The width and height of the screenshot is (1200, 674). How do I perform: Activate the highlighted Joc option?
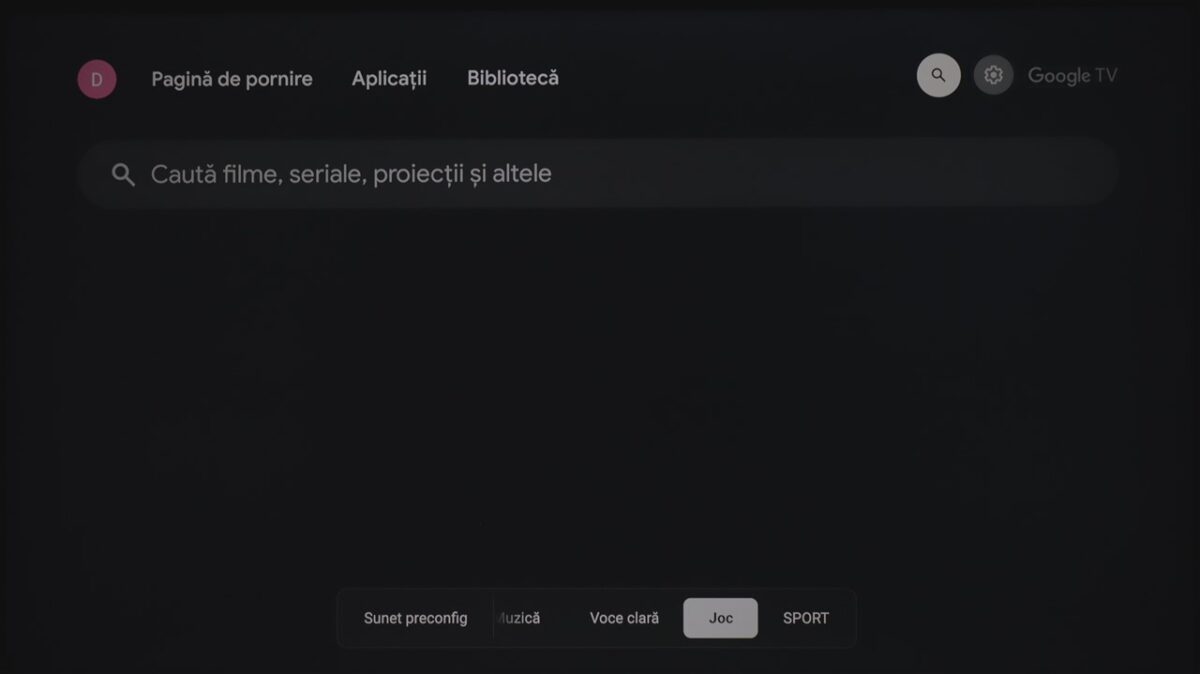[x=720, y=618]
